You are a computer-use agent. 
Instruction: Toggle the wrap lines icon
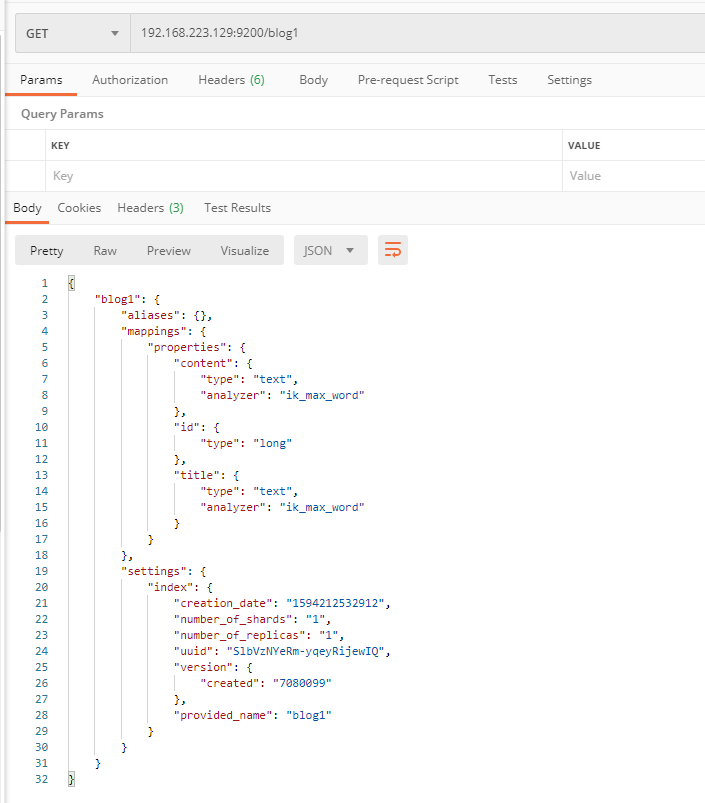[x=393, y=250]
